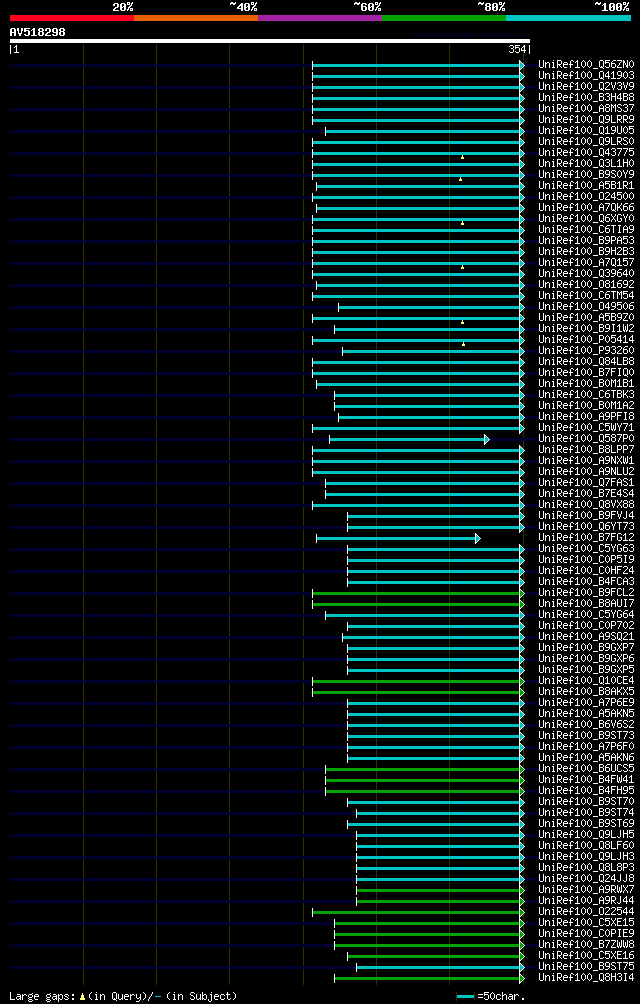This screenshot has width=640, height=1004.
Task: Select the UniRef100_P93260 label
Action: coord(586,350)
